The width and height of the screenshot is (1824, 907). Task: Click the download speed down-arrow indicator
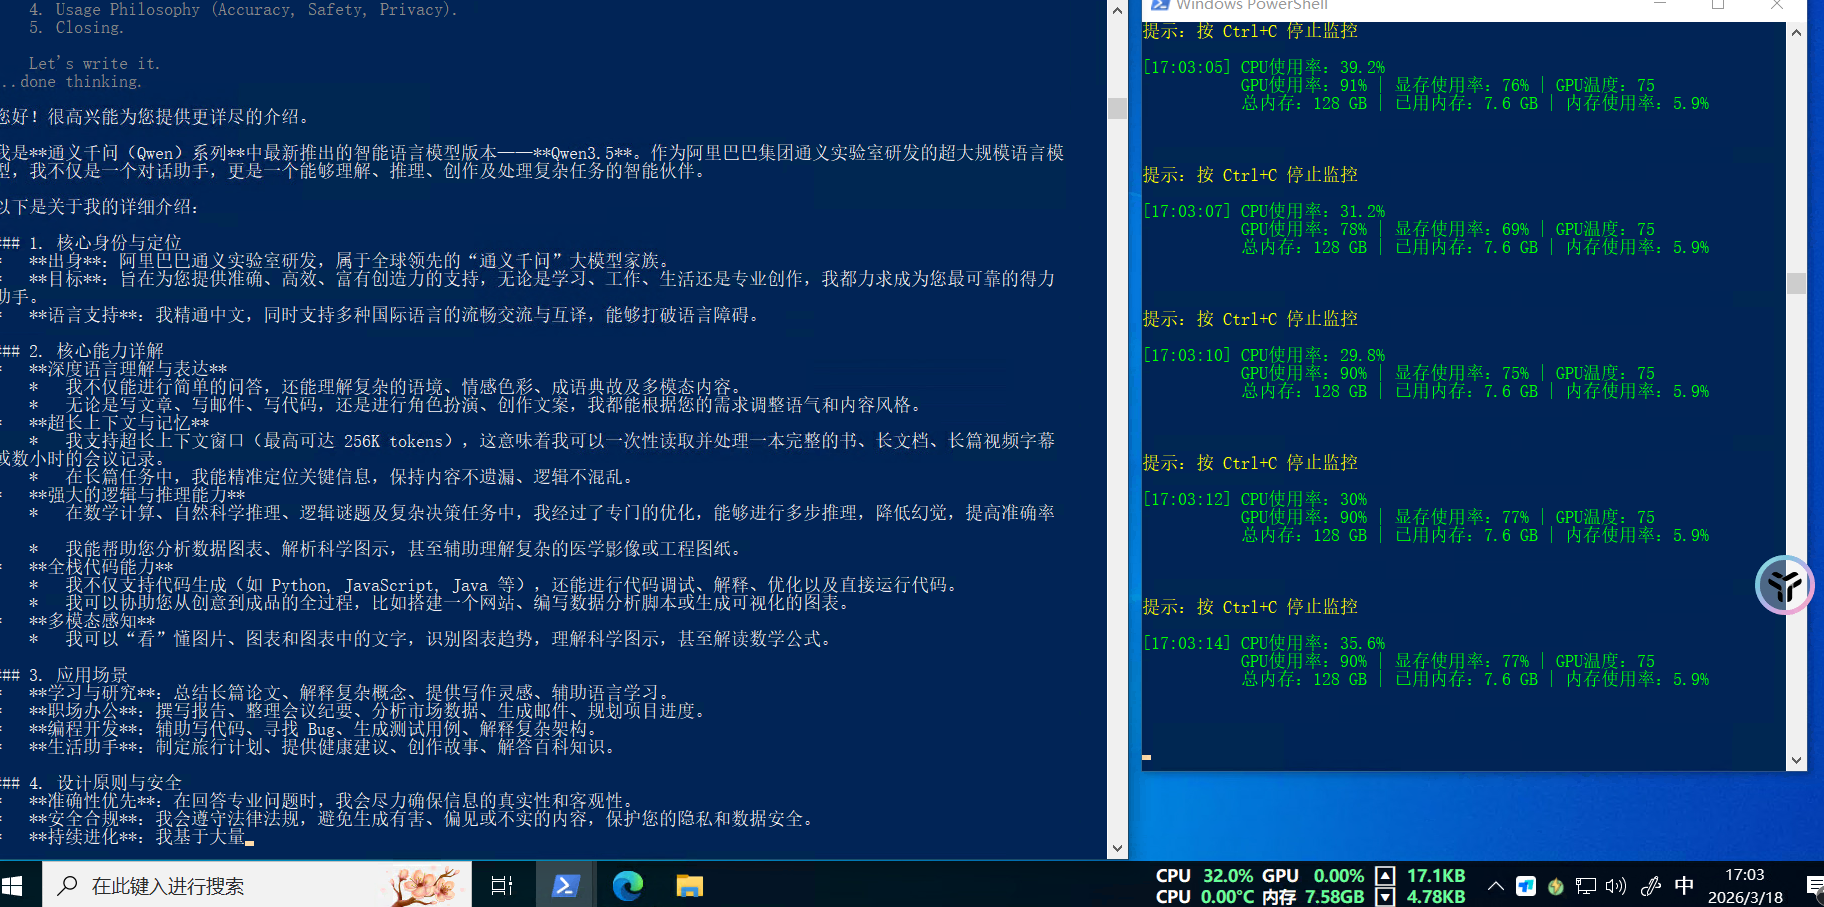tap(1385, 897)
